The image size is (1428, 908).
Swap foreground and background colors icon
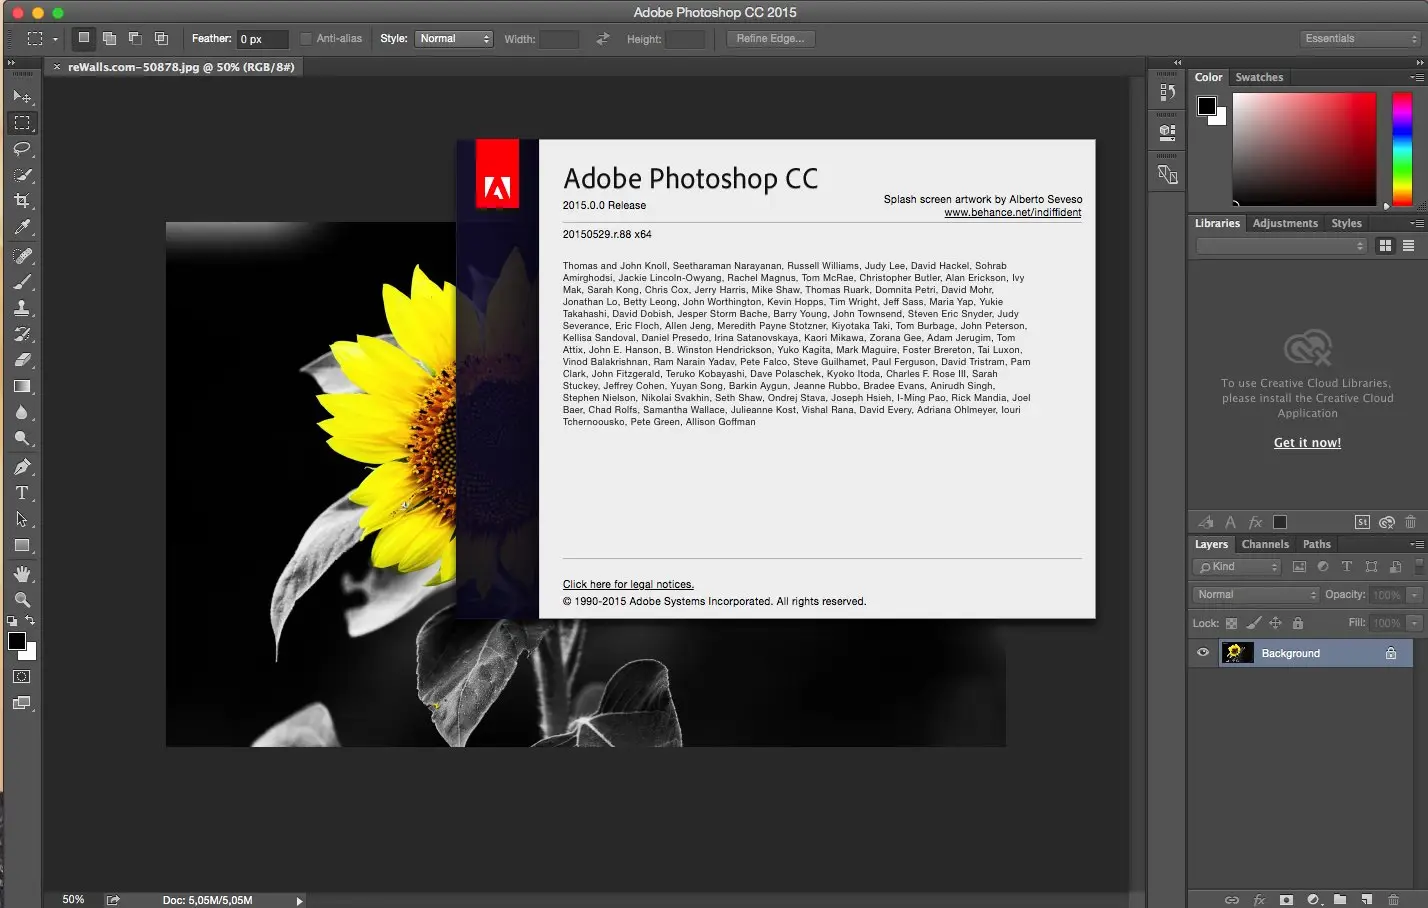(x=30, y=621)
